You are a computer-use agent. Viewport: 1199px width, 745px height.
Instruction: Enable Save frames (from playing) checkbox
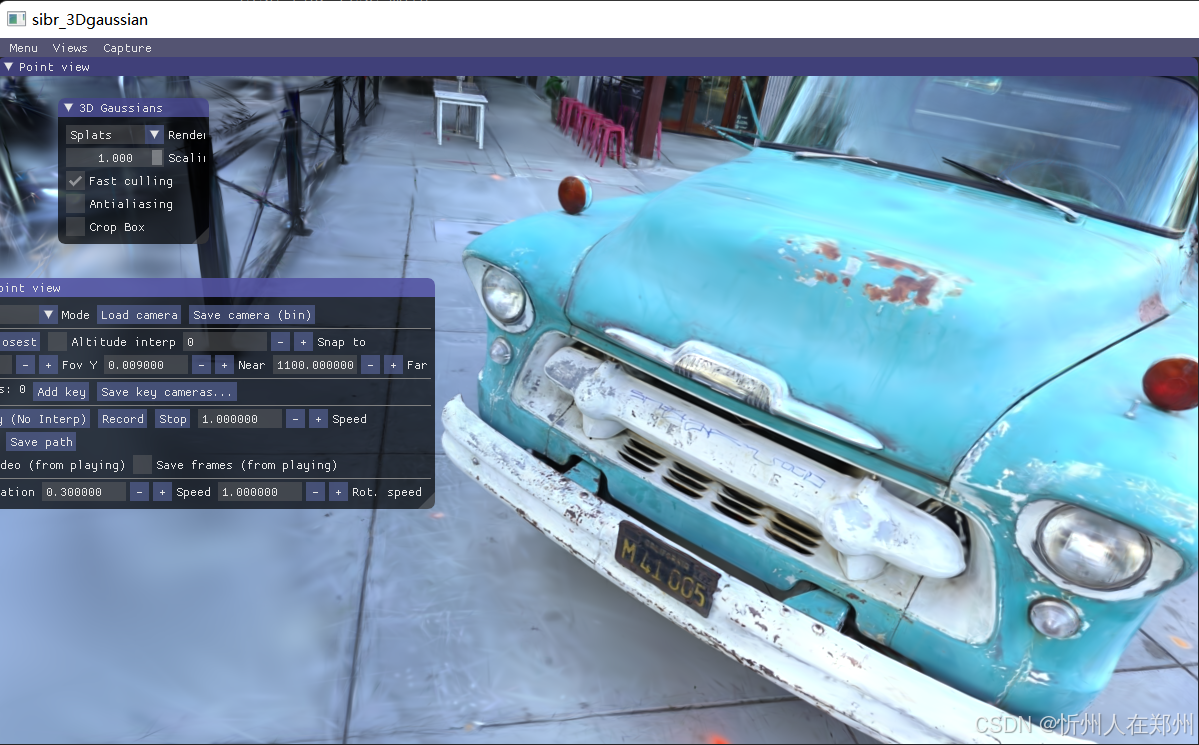click(x=142, y=464)
